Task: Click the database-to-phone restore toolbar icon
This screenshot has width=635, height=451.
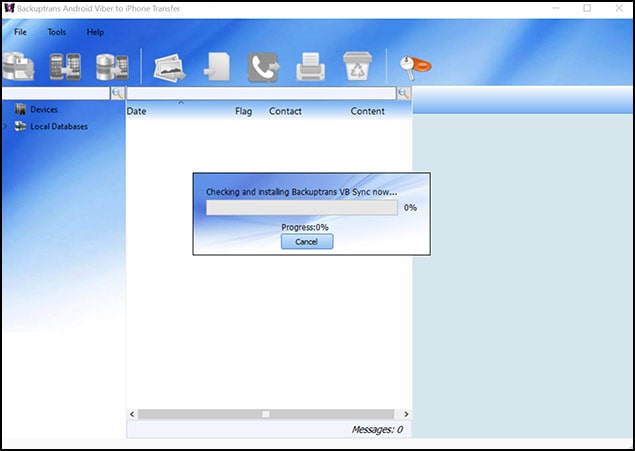Action: 112,66
